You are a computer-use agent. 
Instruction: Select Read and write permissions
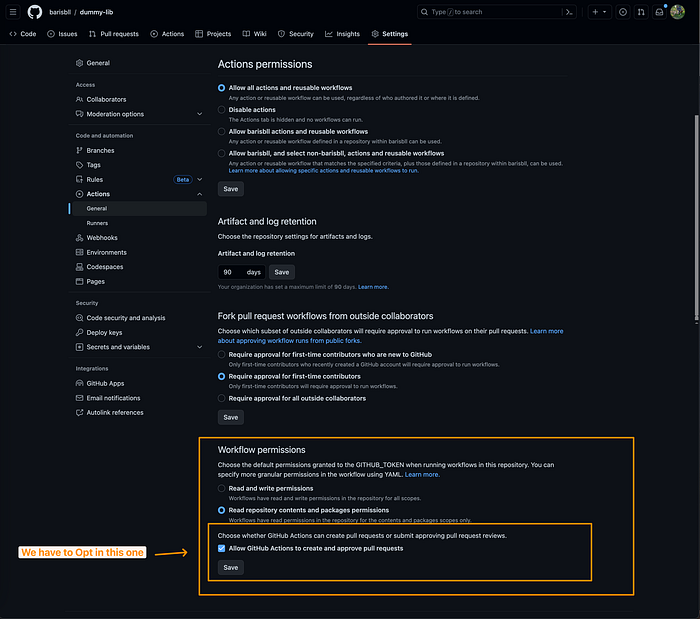pyautogui.click(x=221, y=489)
